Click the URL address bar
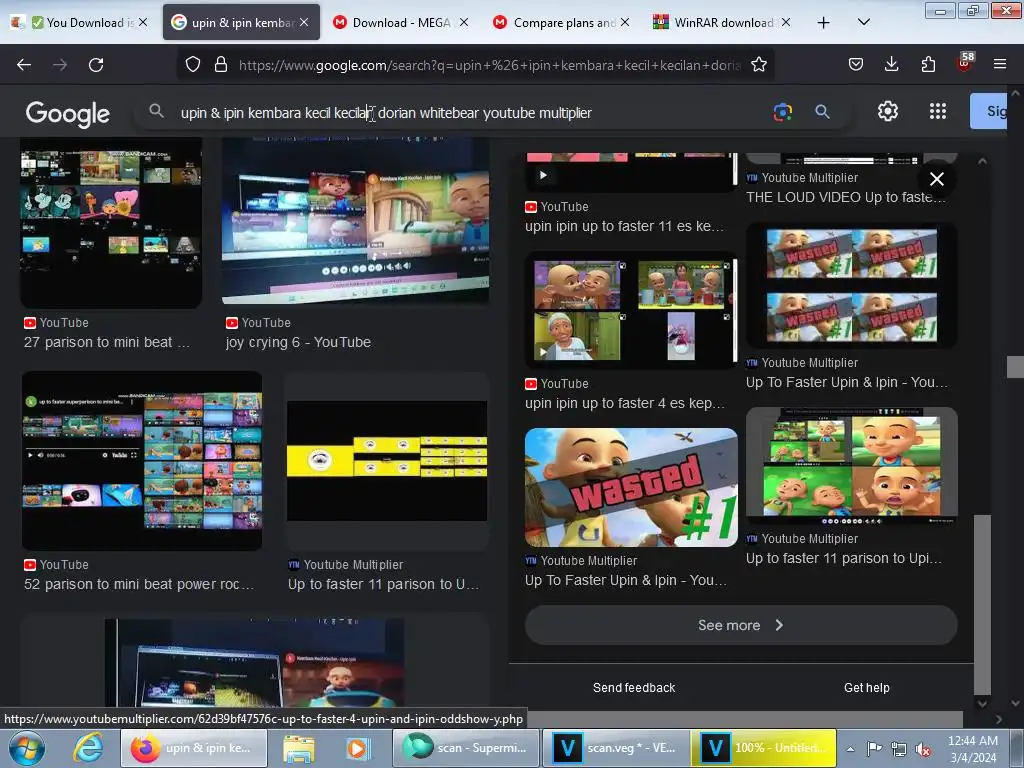This screenshot has height=768, width=1024. coord(490,65)
